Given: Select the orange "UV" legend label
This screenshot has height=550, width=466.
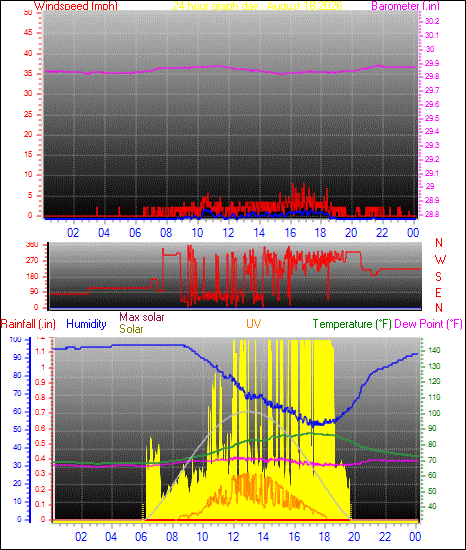Looking at the screenshot, I should pos(254,324).
